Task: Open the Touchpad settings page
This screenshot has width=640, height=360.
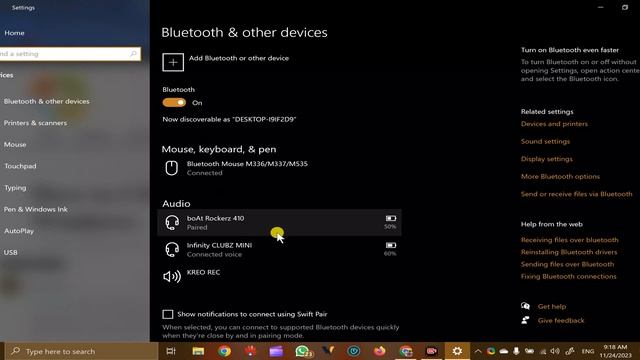Action: click(20, 166)
